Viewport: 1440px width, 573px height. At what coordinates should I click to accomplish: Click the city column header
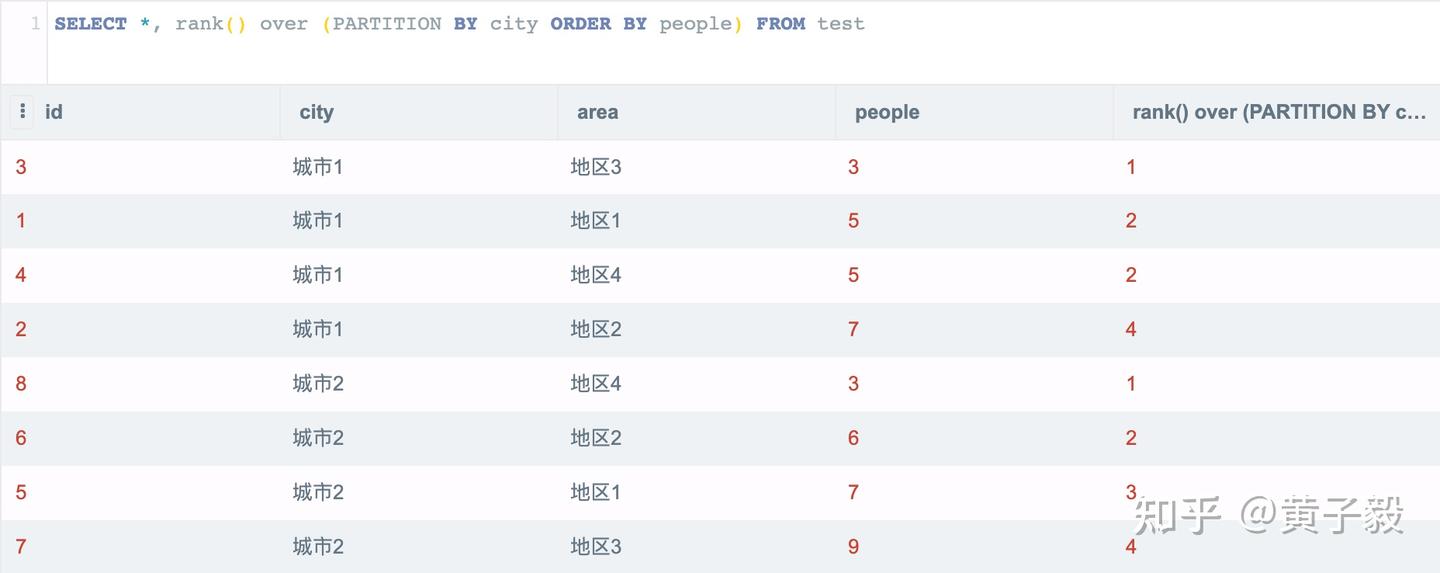[x=316, y=112]
